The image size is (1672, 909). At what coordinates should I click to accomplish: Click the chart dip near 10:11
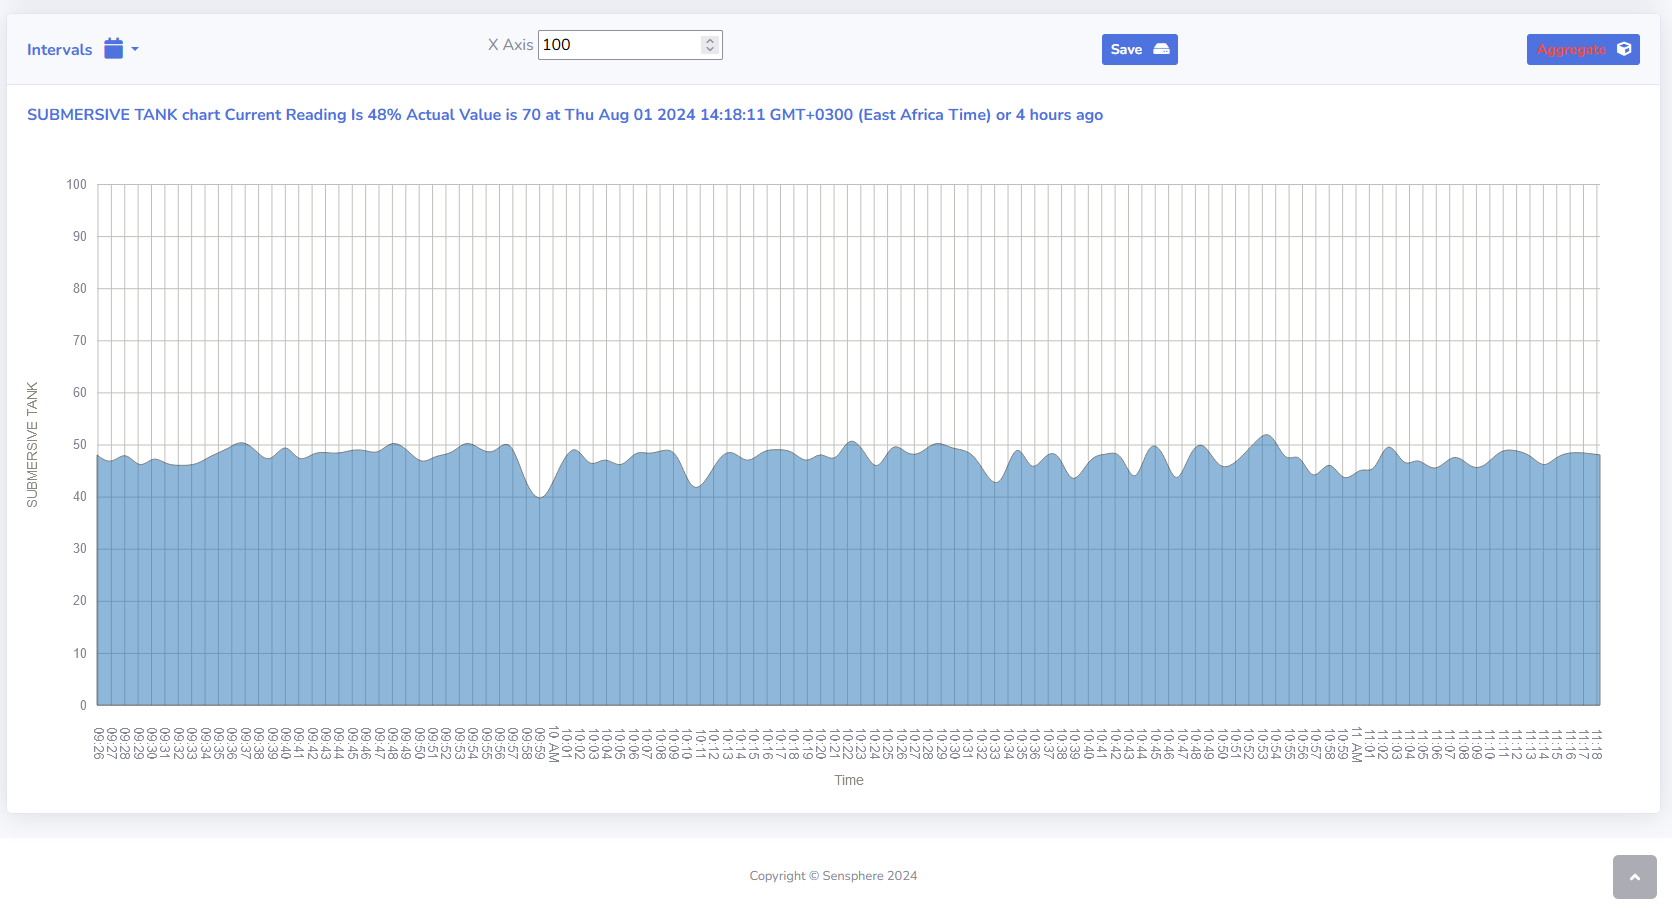[697, 486]
